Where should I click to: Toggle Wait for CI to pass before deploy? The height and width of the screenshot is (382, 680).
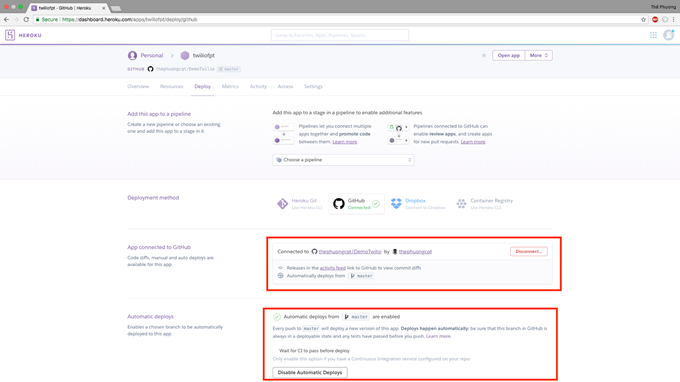pos(314,351)
